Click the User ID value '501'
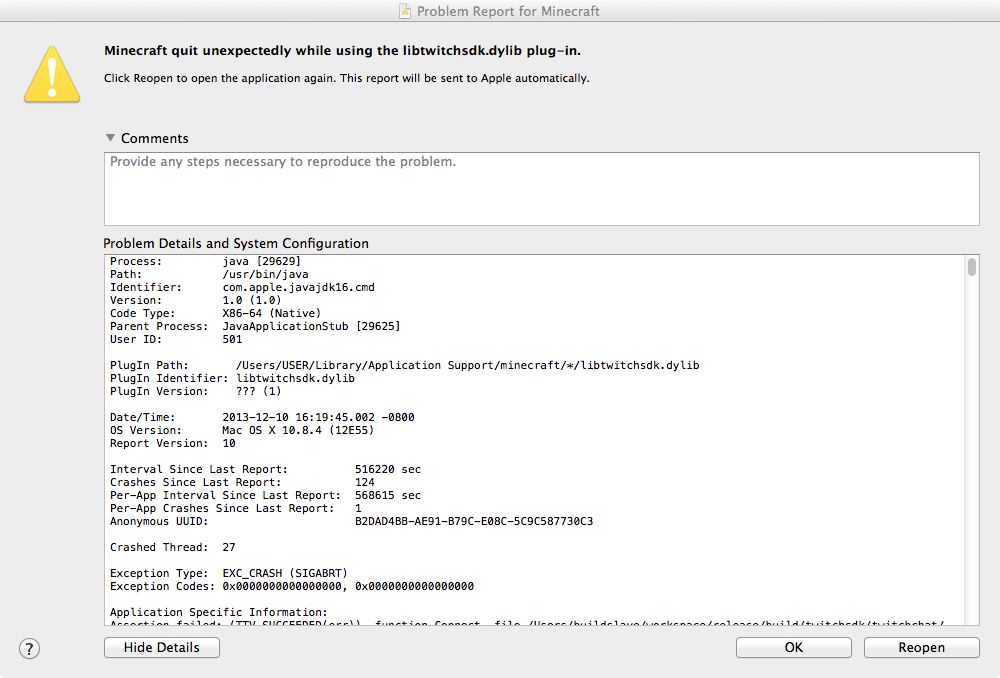 point(232,339)
